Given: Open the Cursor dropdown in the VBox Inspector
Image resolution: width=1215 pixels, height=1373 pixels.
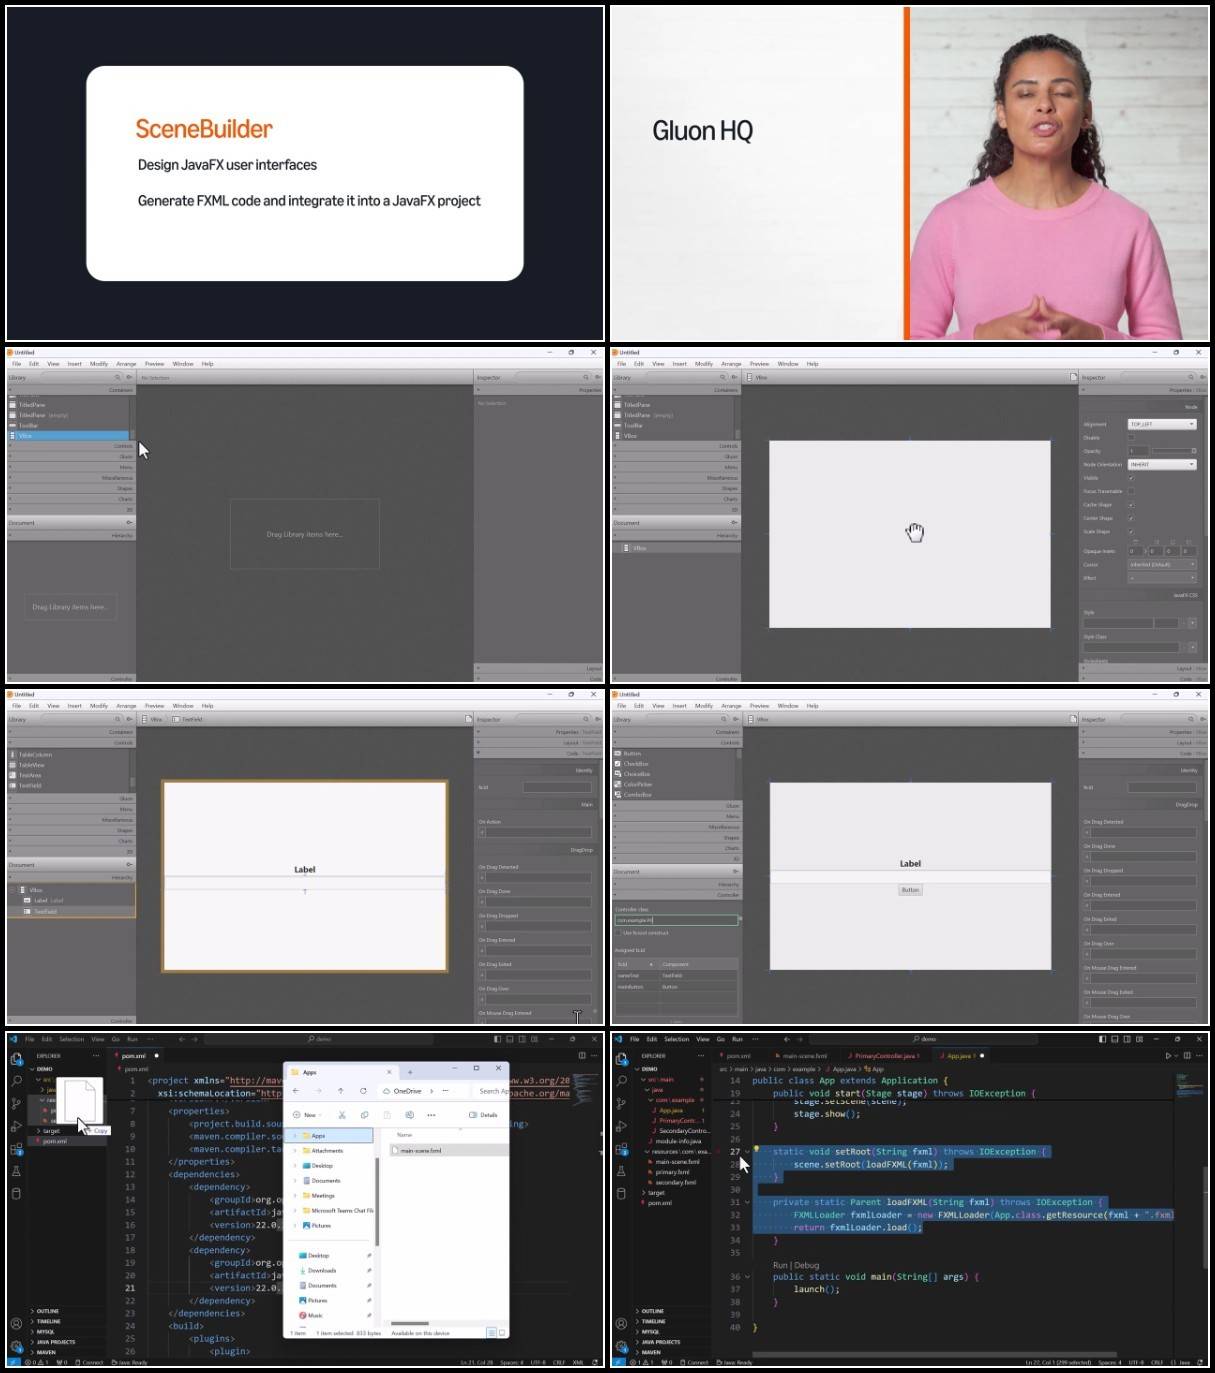Looking at the screenshot, I should coord(1162,565).
